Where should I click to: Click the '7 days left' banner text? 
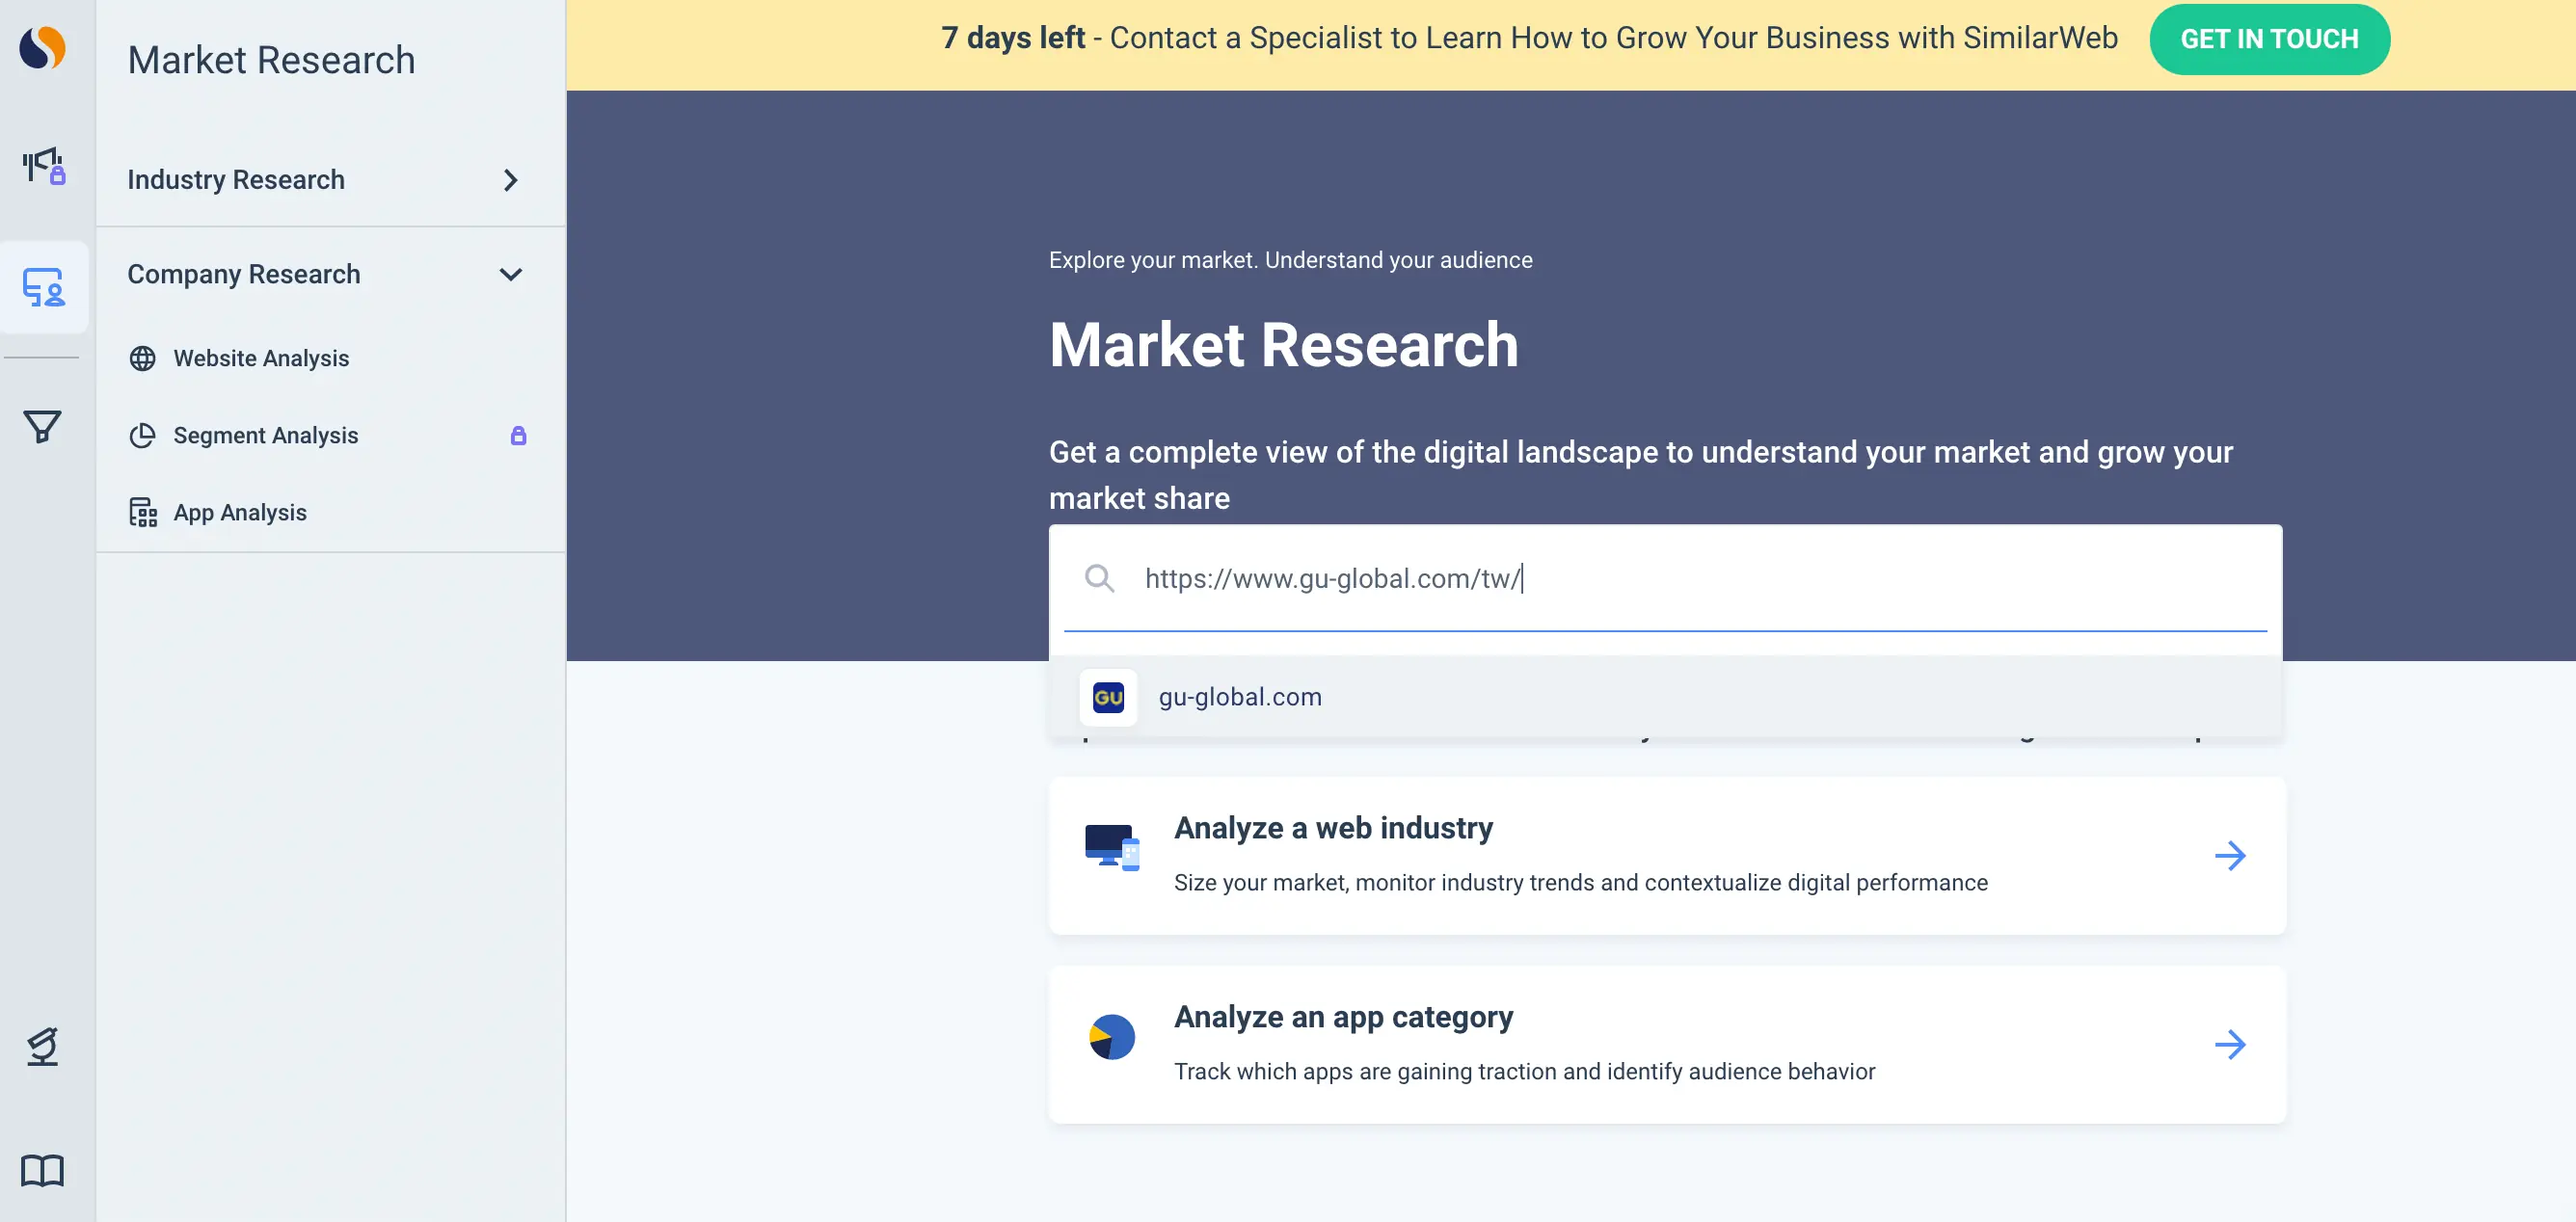pyautogui.click(x=1012, y=38)
